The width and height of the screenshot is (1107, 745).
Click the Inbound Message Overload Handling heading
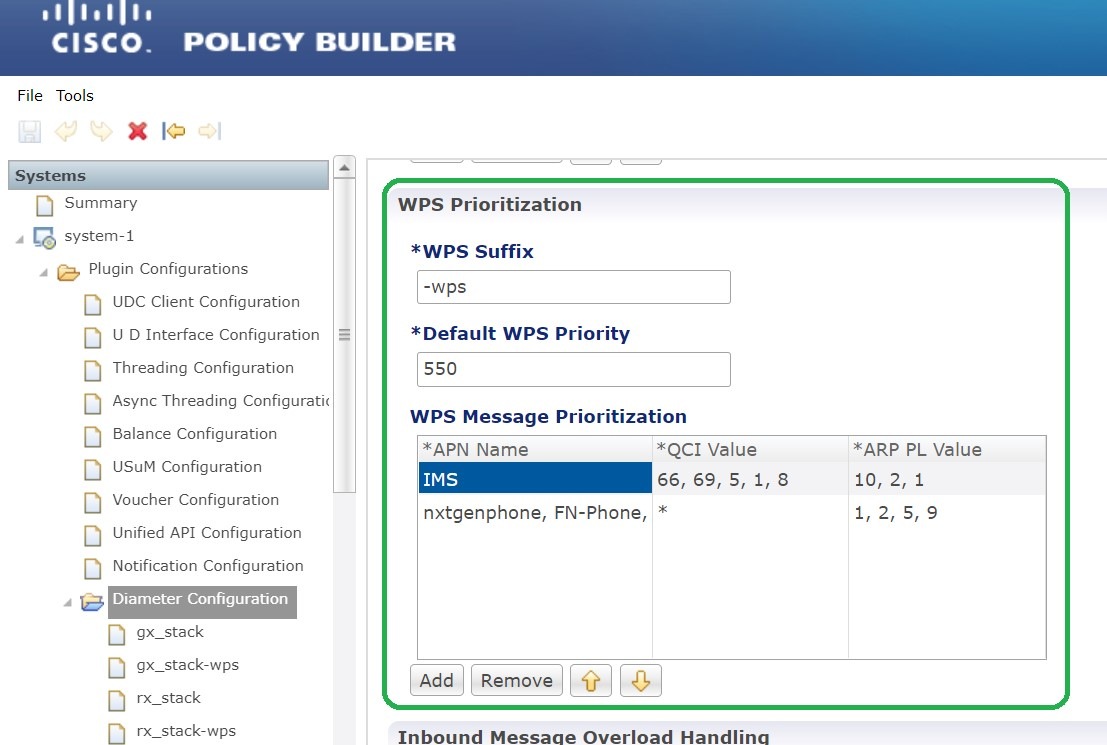[x=583, y=736]
